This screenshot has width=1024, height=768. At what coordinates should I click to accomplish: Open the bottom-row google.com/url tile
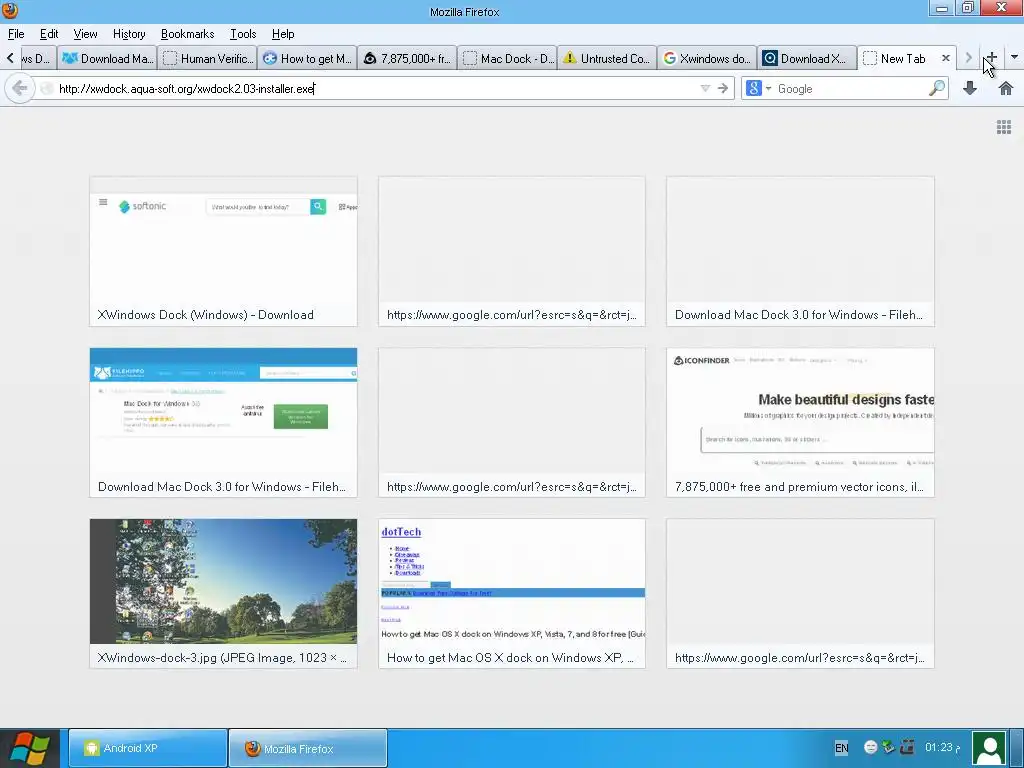tap(800, 594)
